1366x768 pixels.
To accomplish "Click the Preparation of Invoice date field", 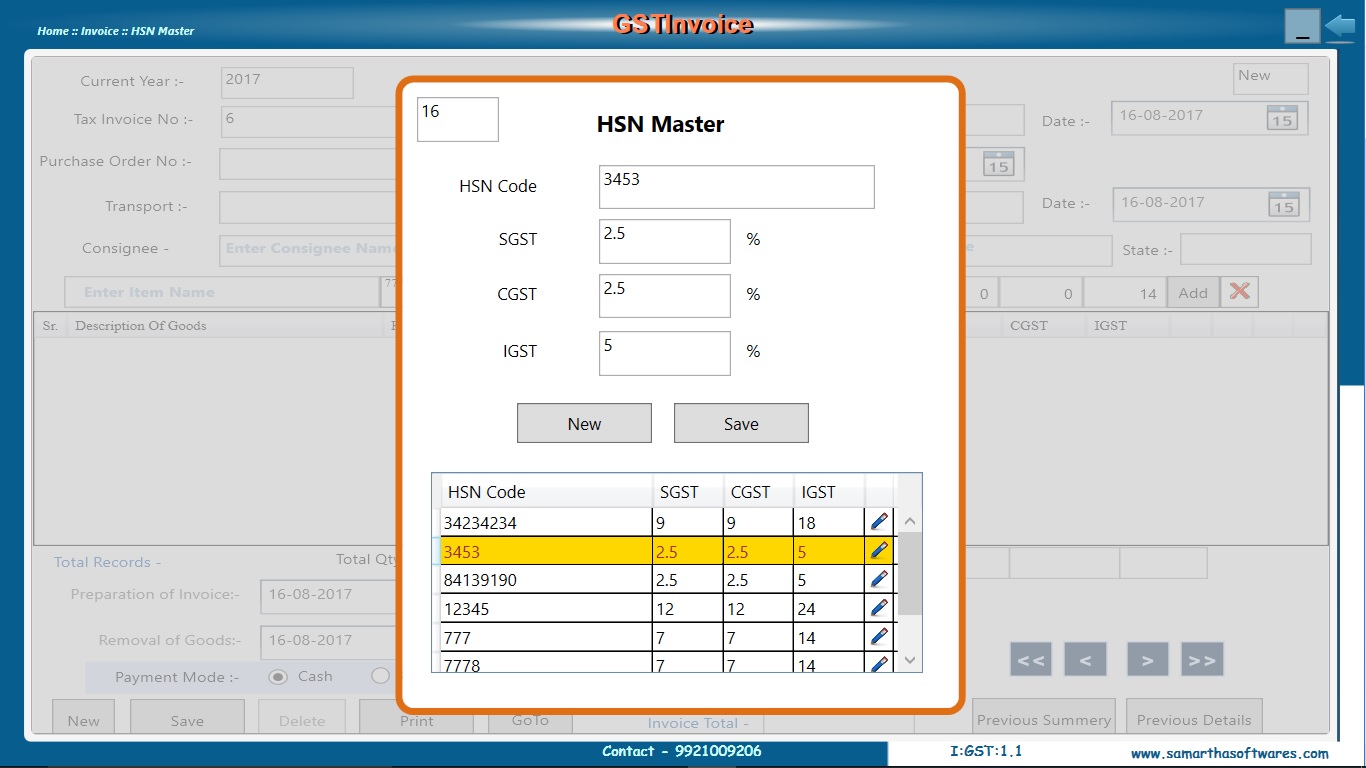I will pyautogui.click(x=330, y=596).
